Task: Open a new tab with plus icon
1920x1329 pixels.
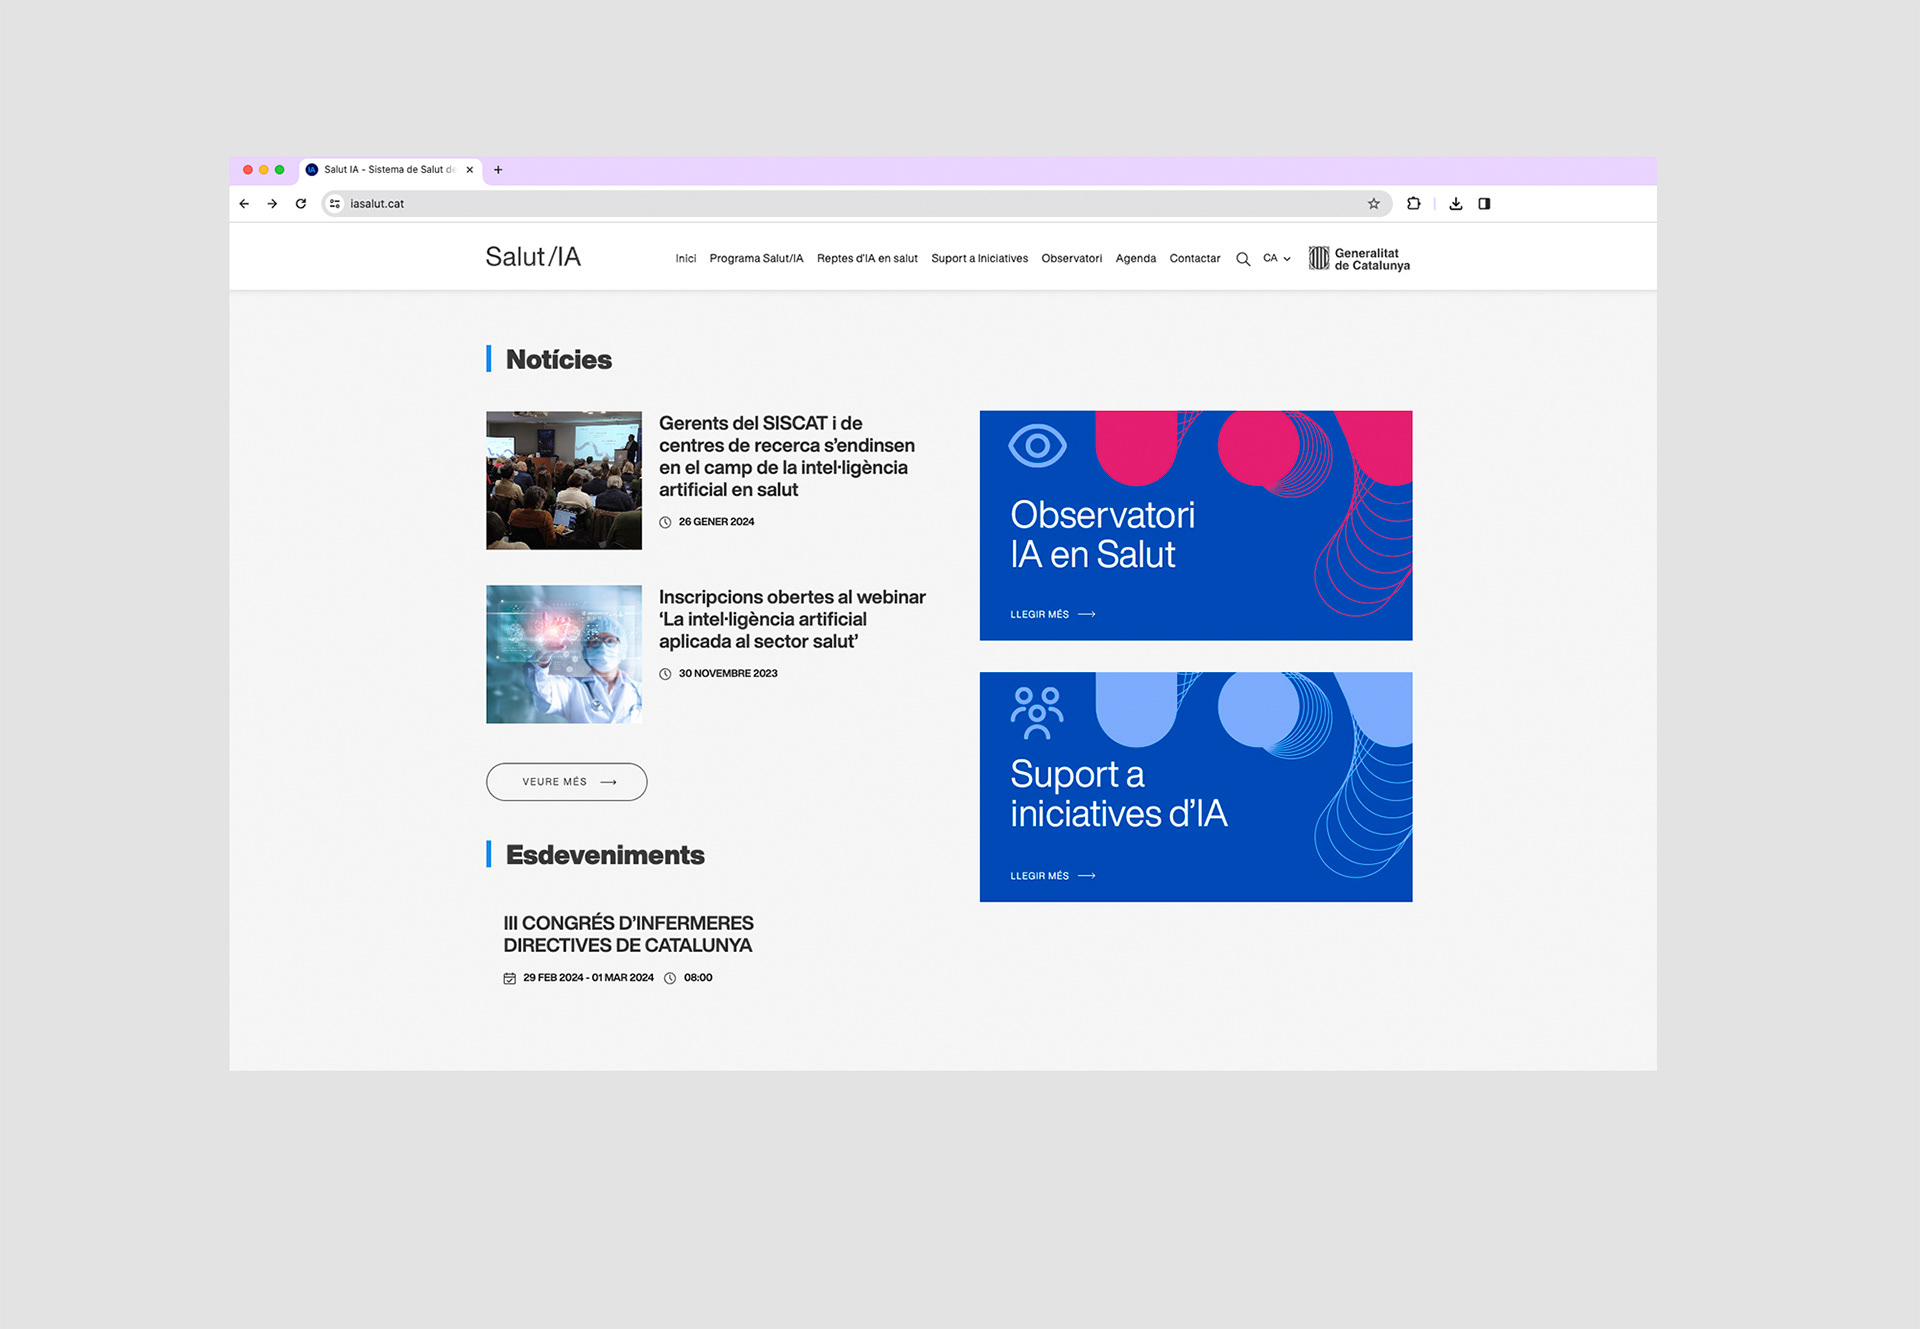Action: point(498,170)
